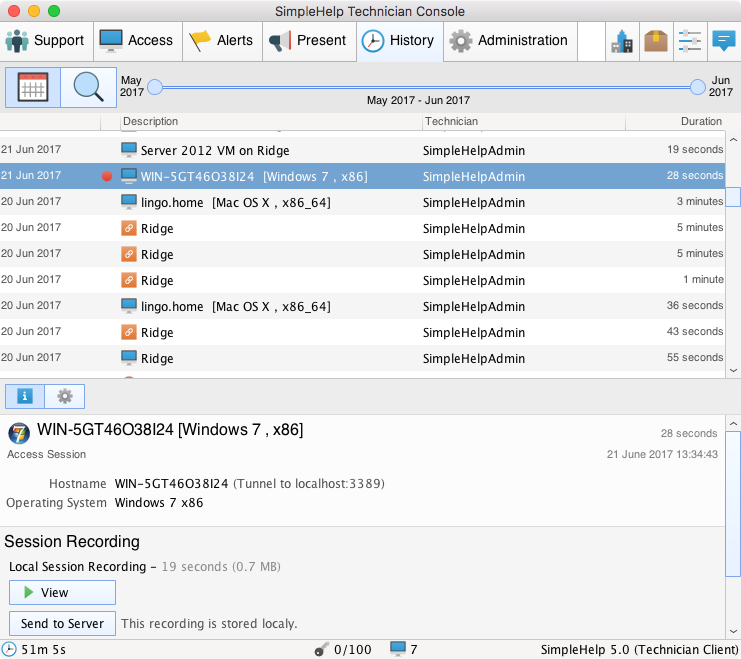
Task: Click history list scrollbar up arrow
Action: pos(733,139)
